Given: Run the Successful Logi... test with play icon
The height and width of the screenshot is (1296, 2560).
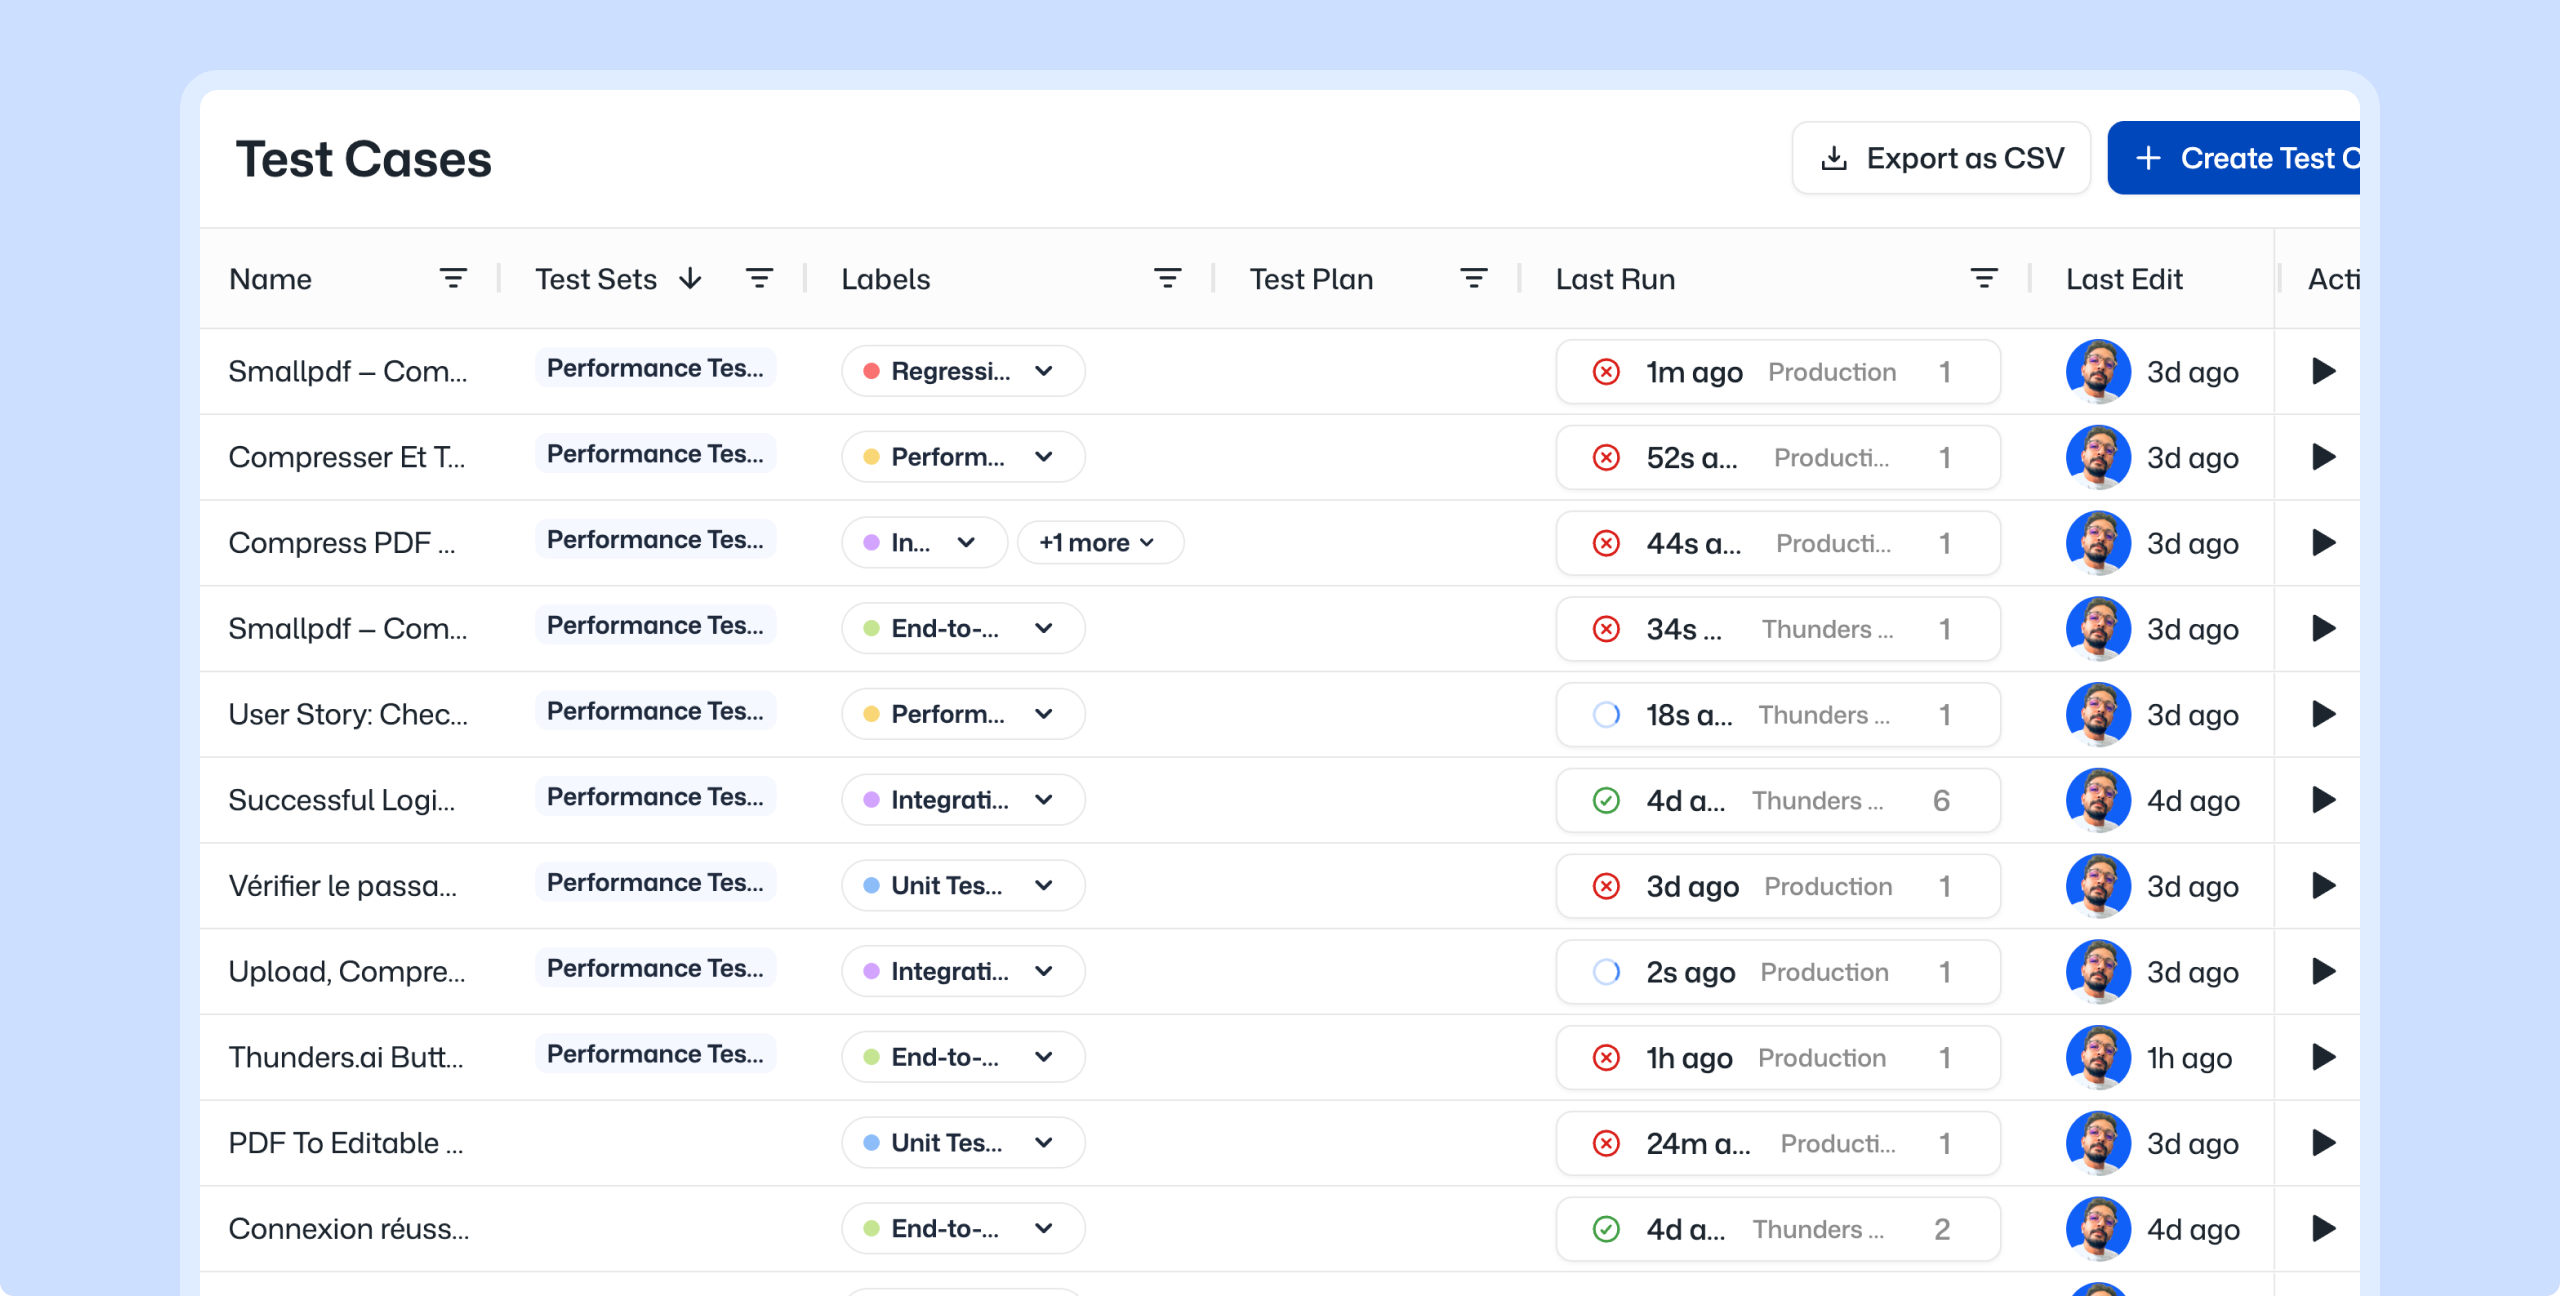Looking at the screenshot, I should [x=2323, y=800].
